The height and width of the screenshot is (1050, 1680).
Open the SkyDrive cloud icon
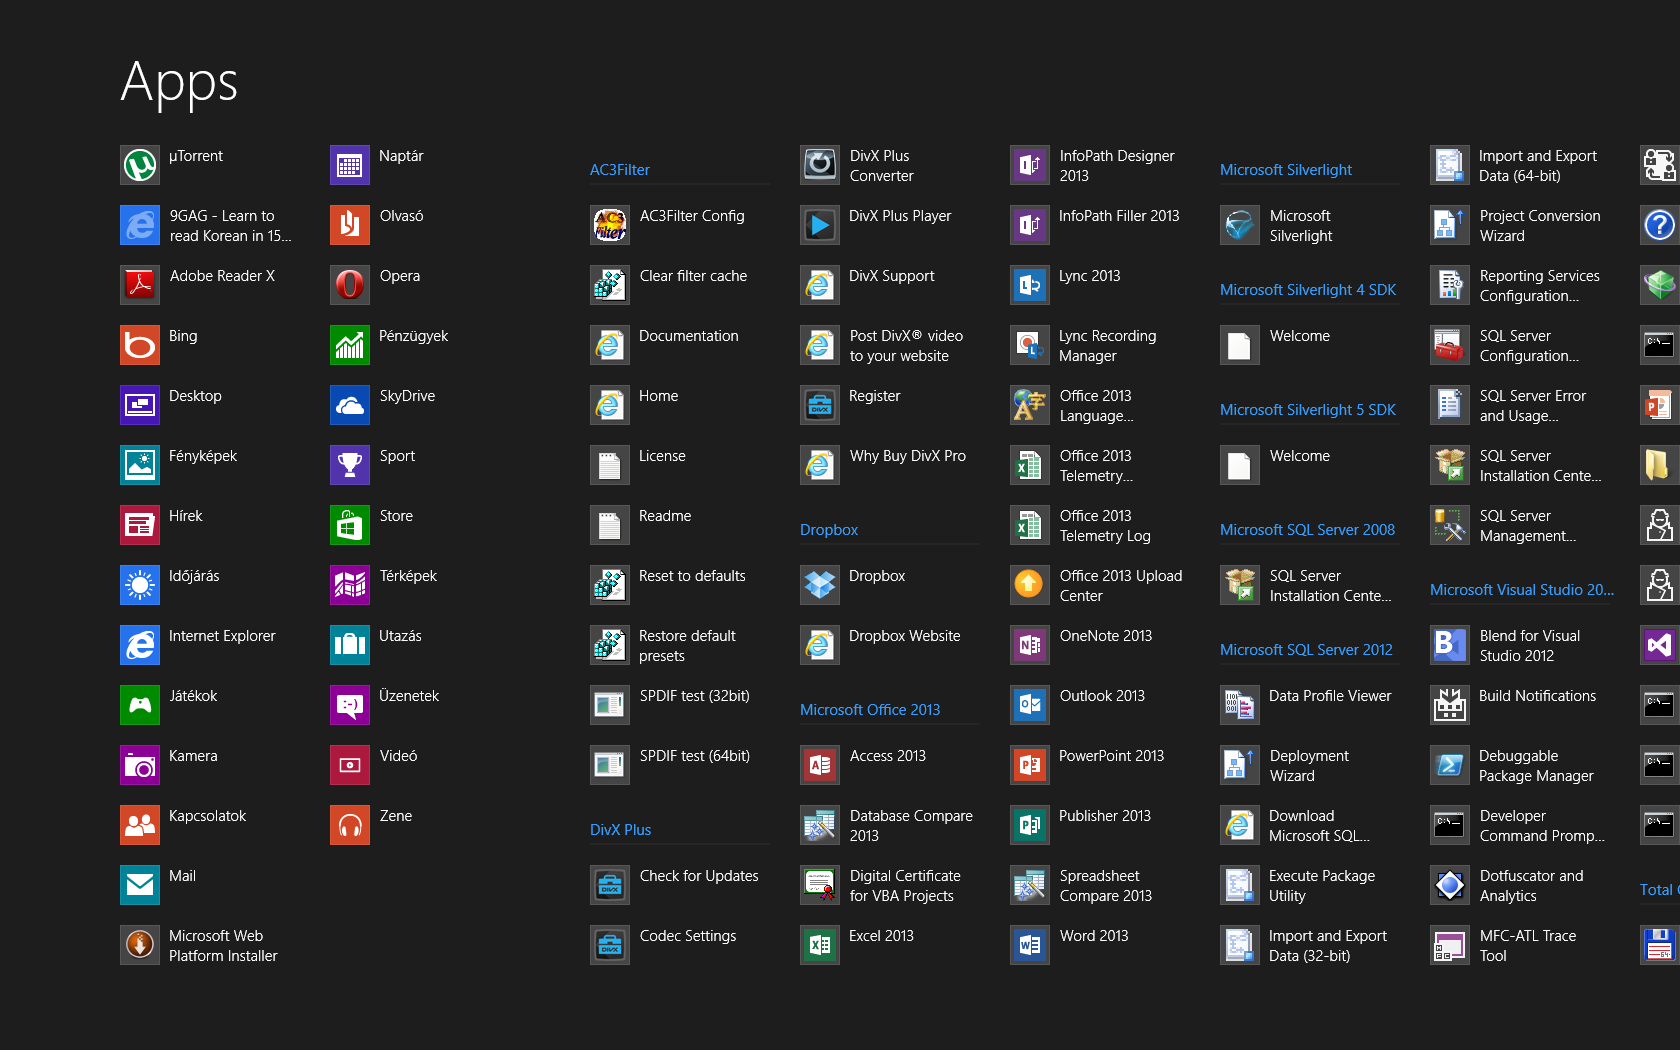pyautogui.click(x=350, y=405)
